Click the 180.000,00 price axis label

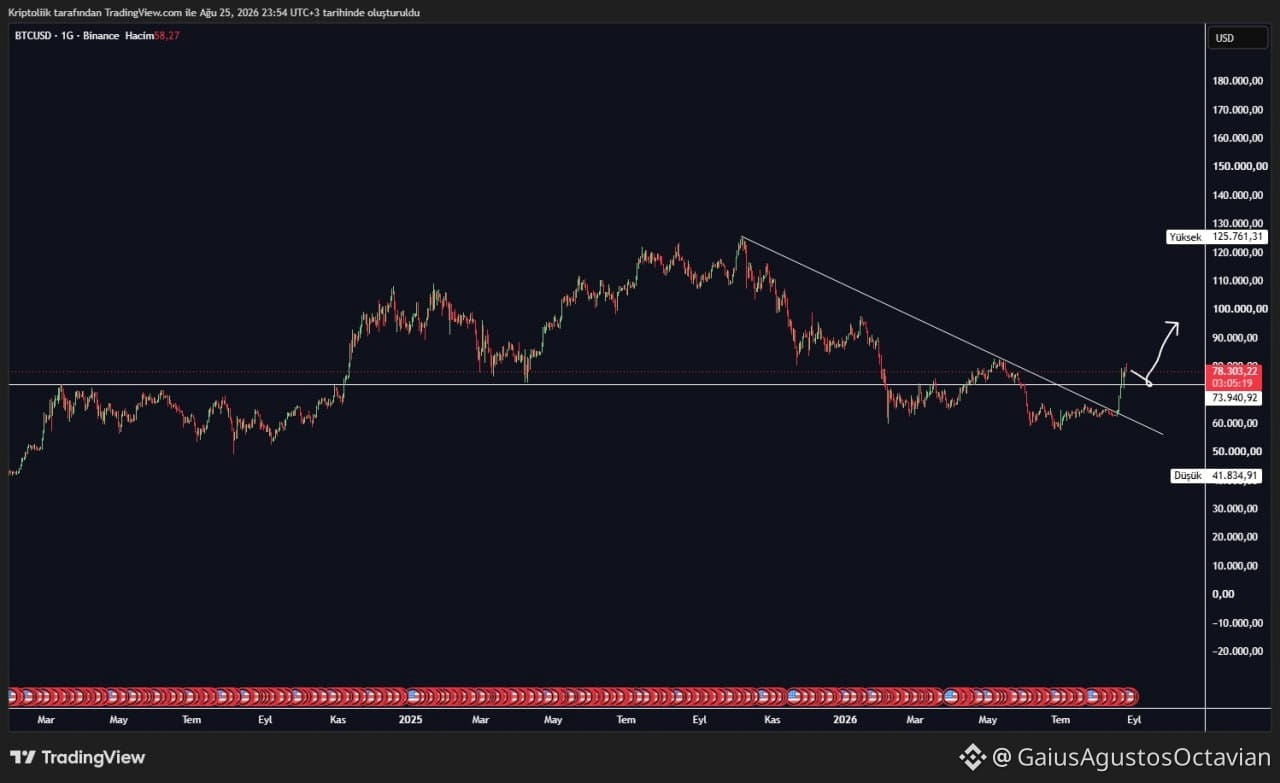tap(1240, 81)
